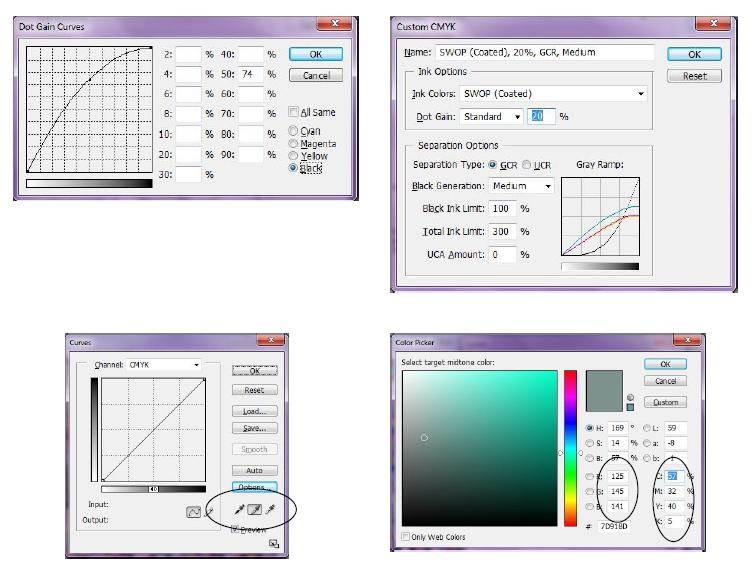Click the hex color field 7D918D
This screenshot has height=577, width=753.
[615, 526]
